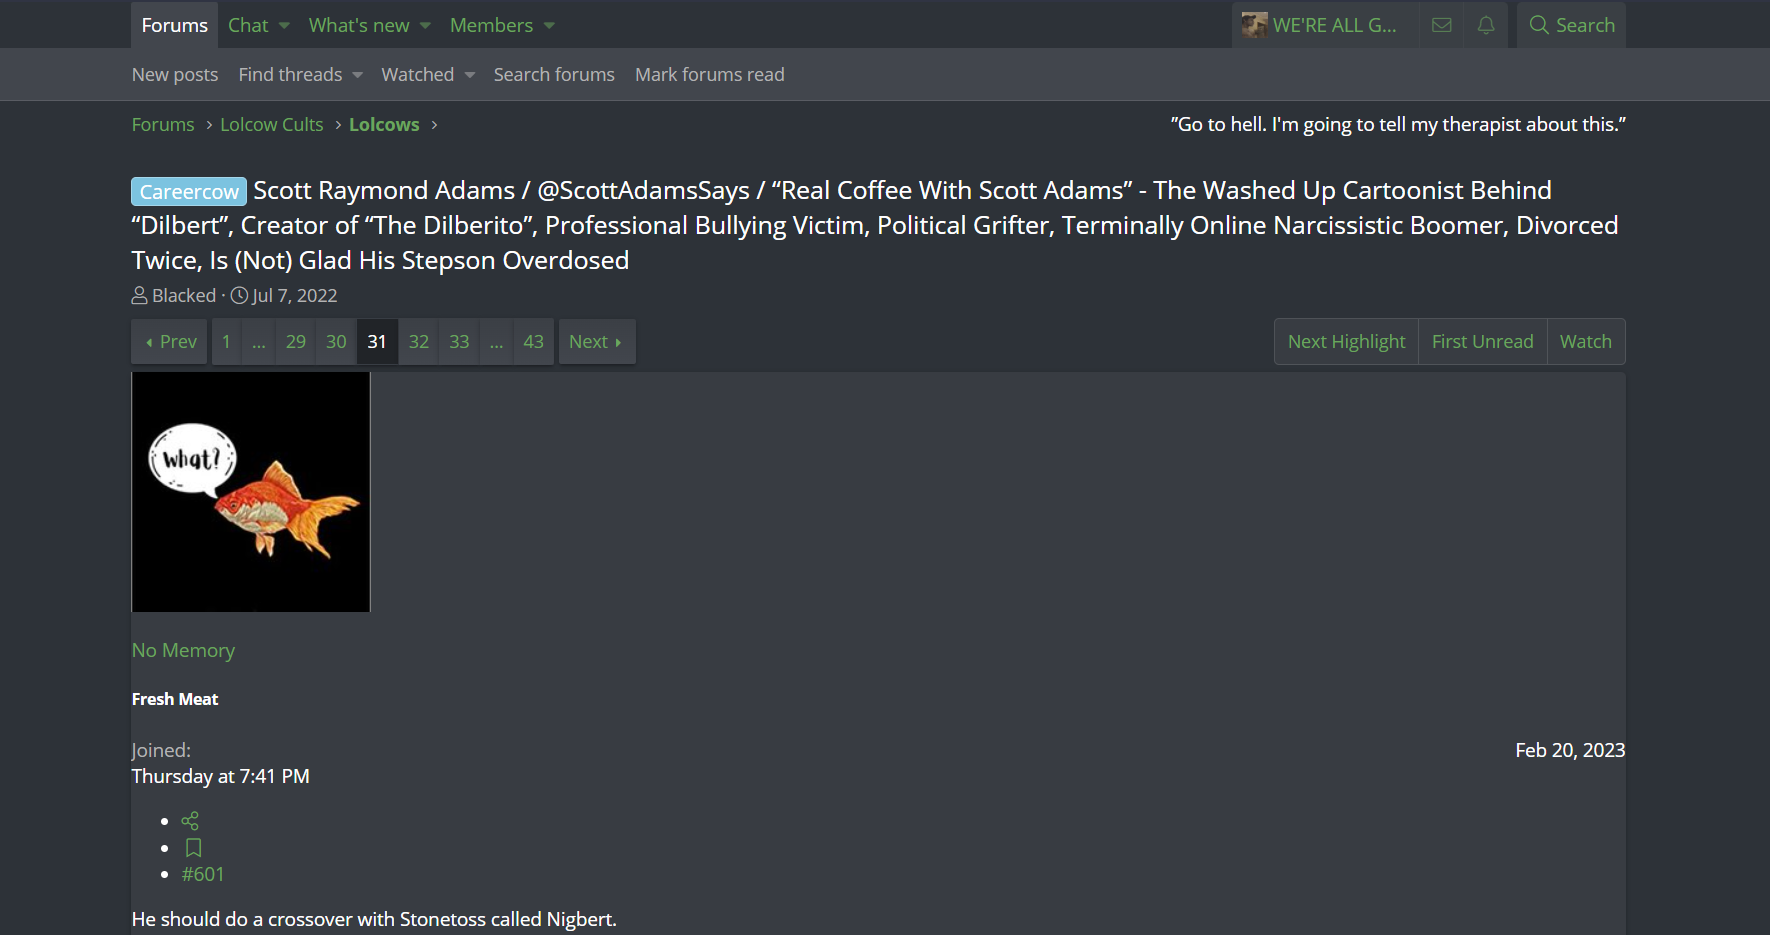Jump to page 30

(x=336, y=342)
